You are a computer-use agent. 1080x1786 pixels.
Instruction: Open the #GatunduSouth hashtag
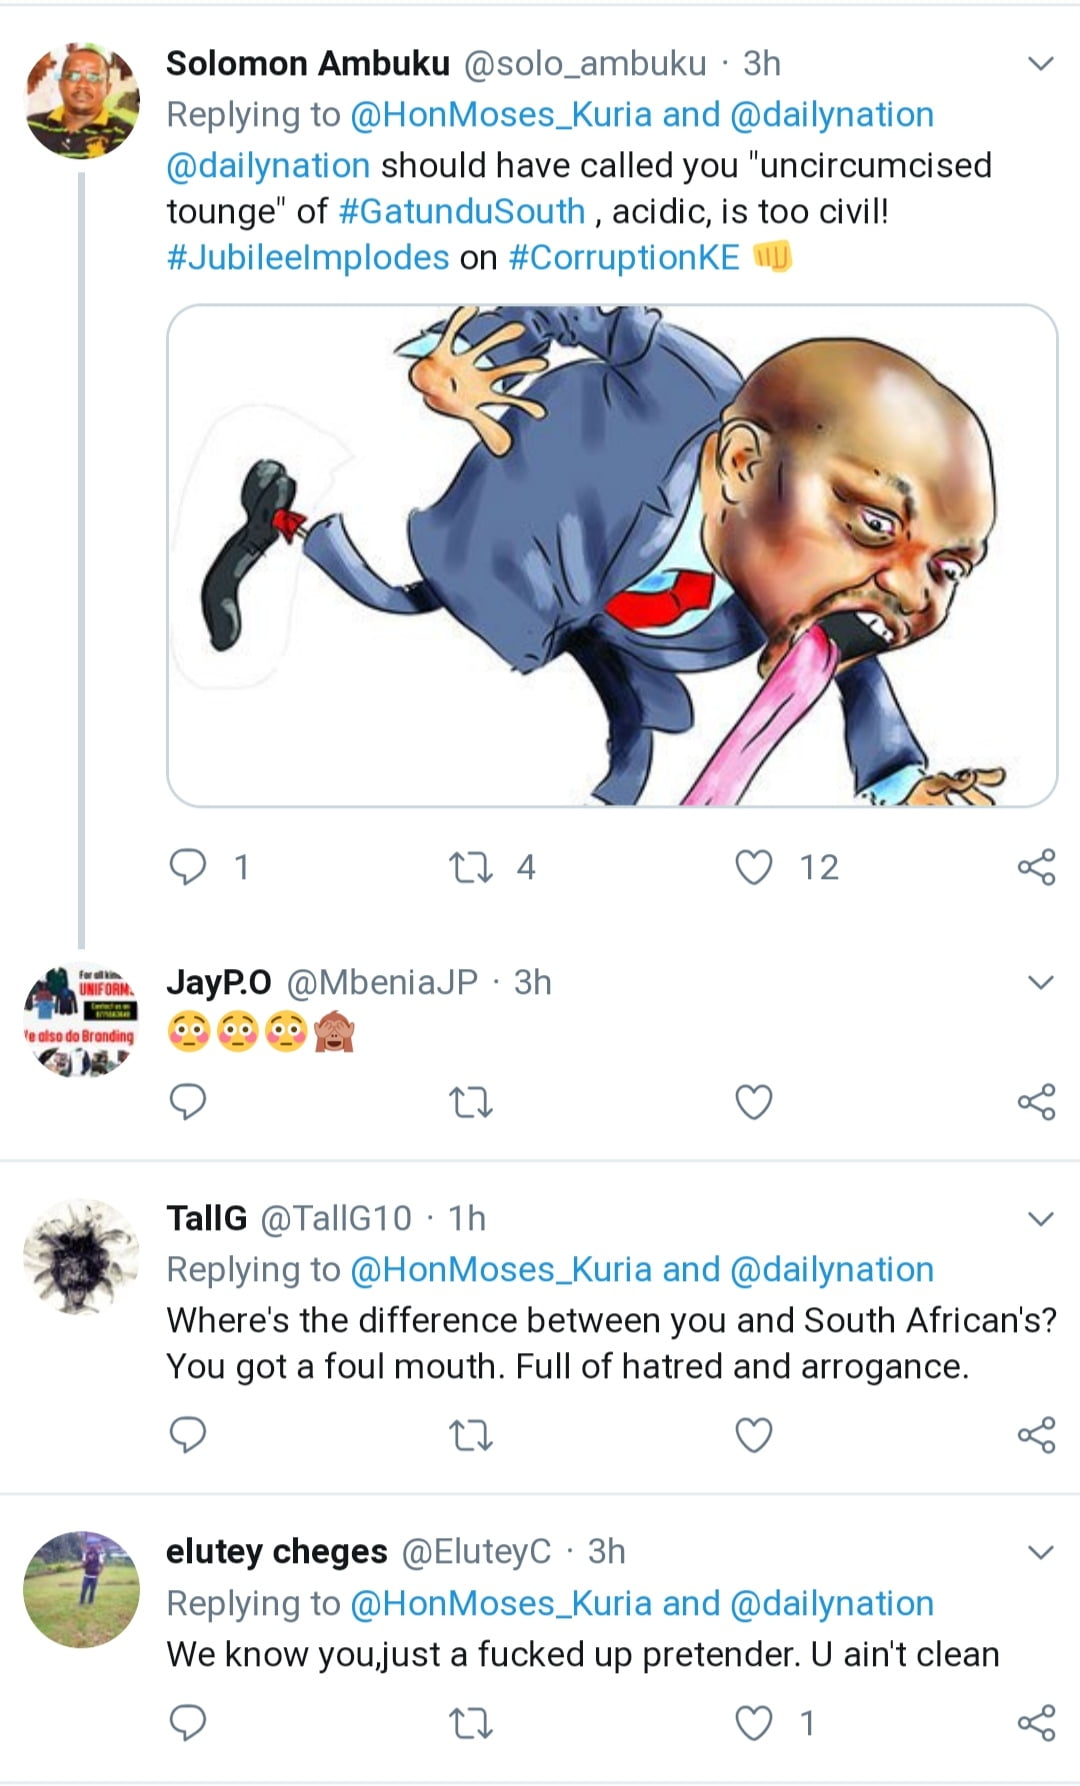[462, 212]
